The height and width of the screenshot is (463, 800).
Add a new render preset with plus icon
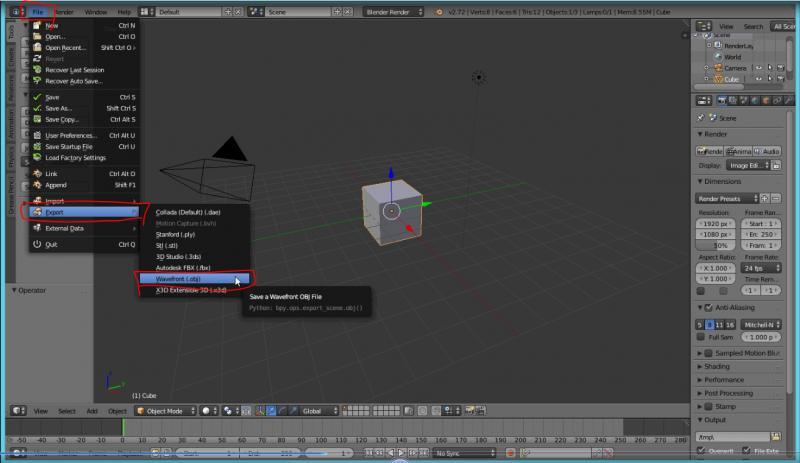tap(764, 198)
